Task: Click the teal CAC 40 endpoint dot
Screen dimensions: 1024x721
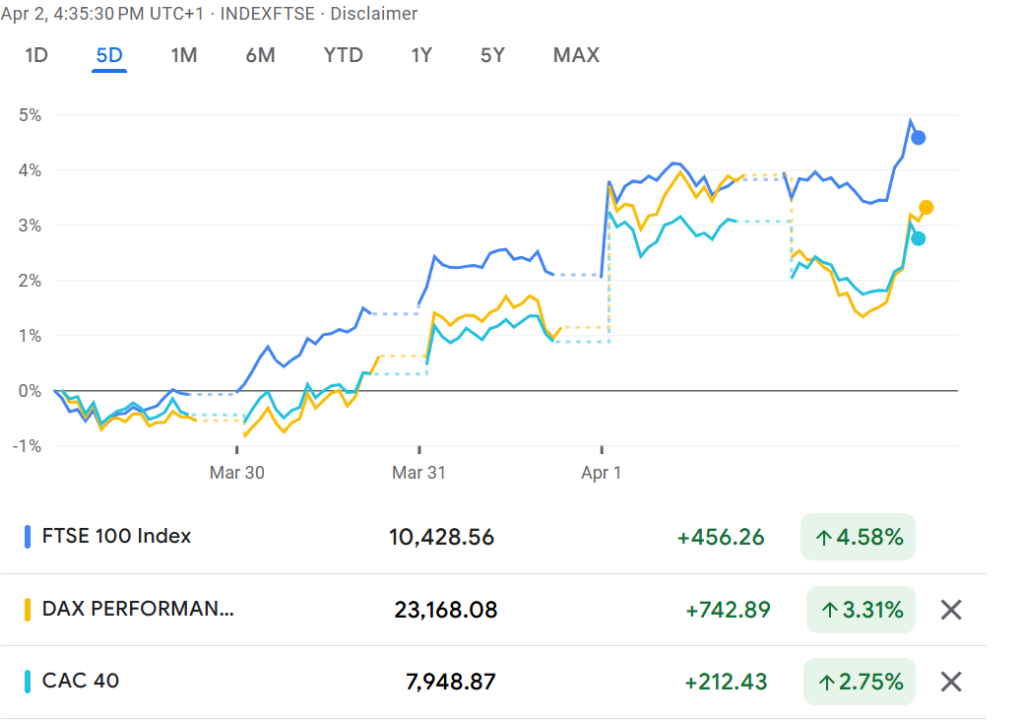Action: (x=918, y=238)
